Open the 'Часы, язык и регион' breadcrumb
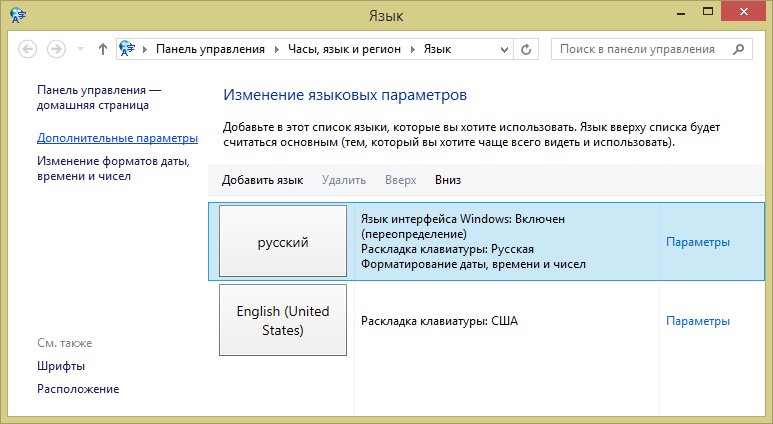The image size is (773, 424). pos(343,49)
